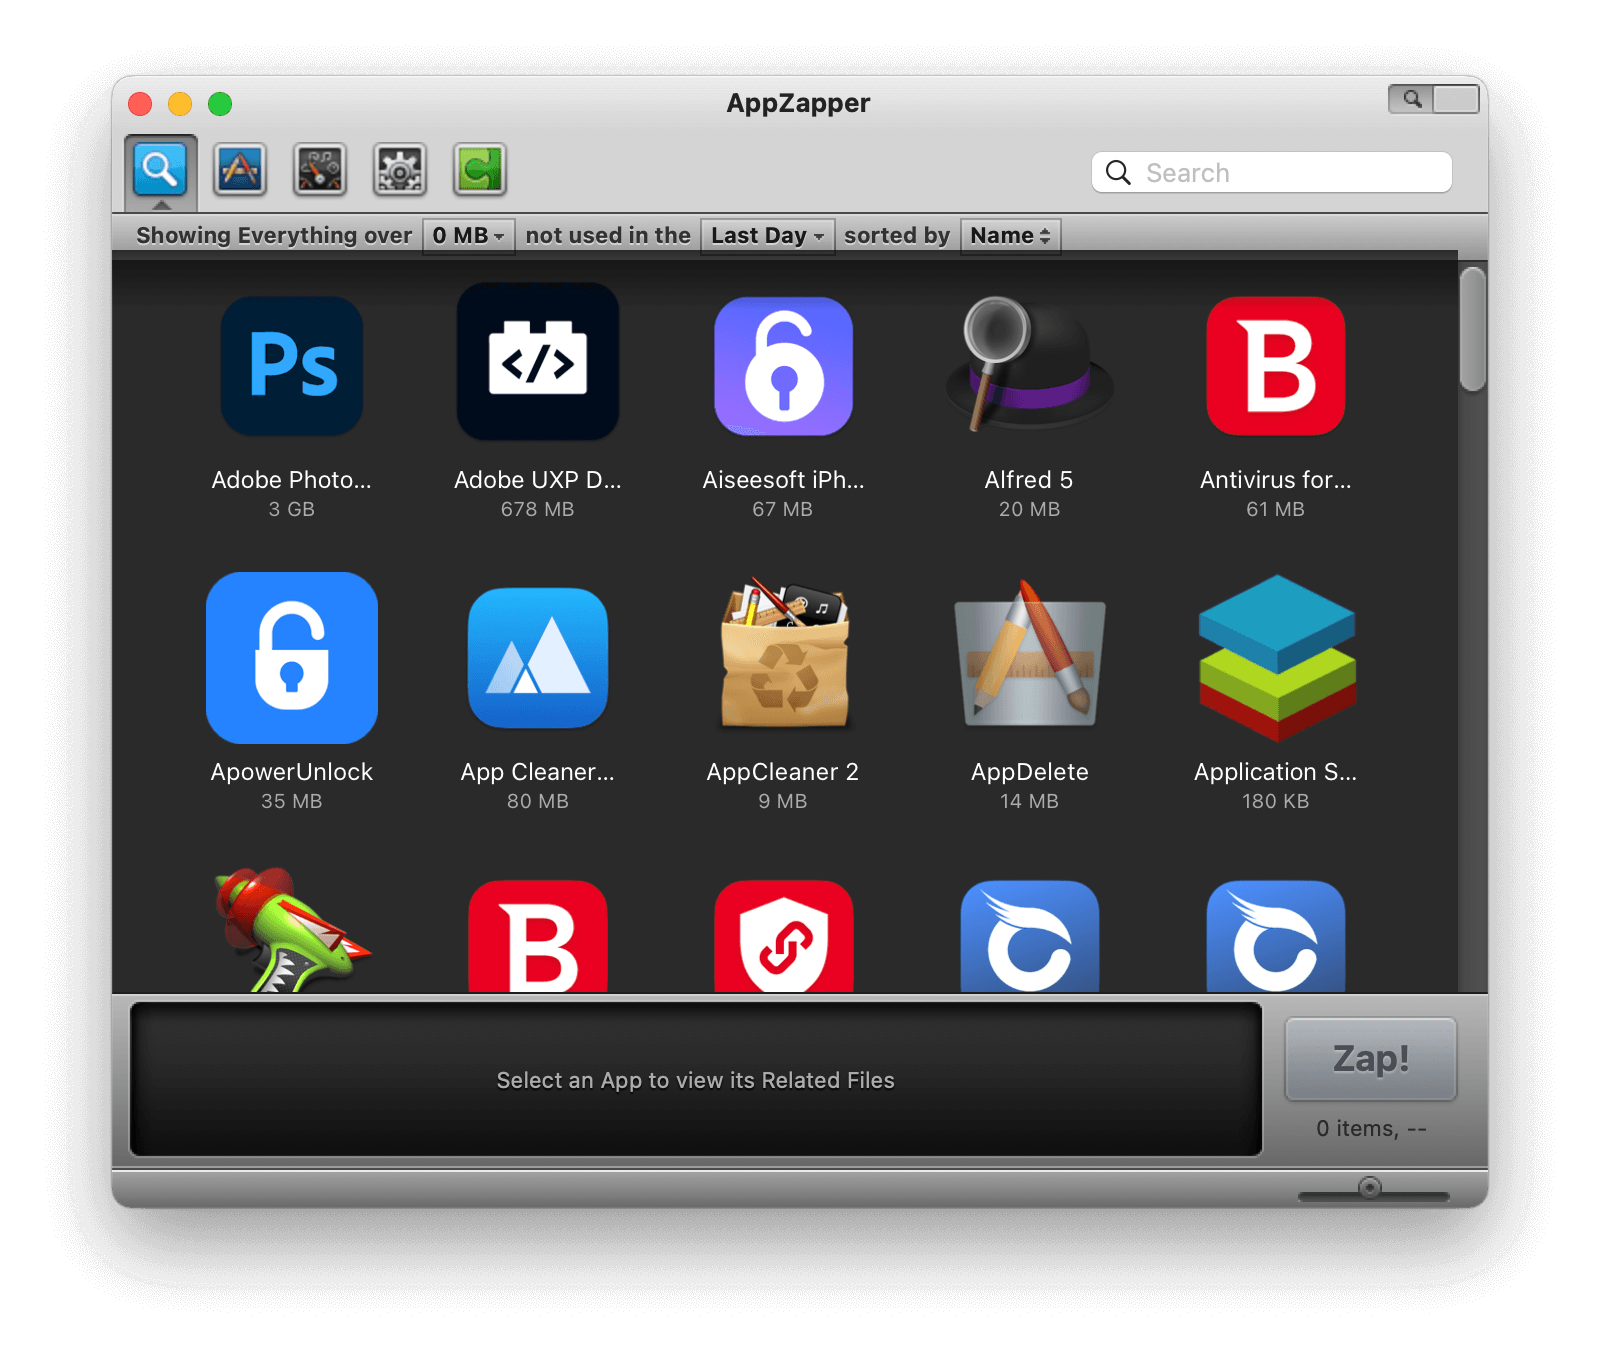Open the preference panes gear icon
This screenshot has width=1600, height=1356.
(400, 169)
